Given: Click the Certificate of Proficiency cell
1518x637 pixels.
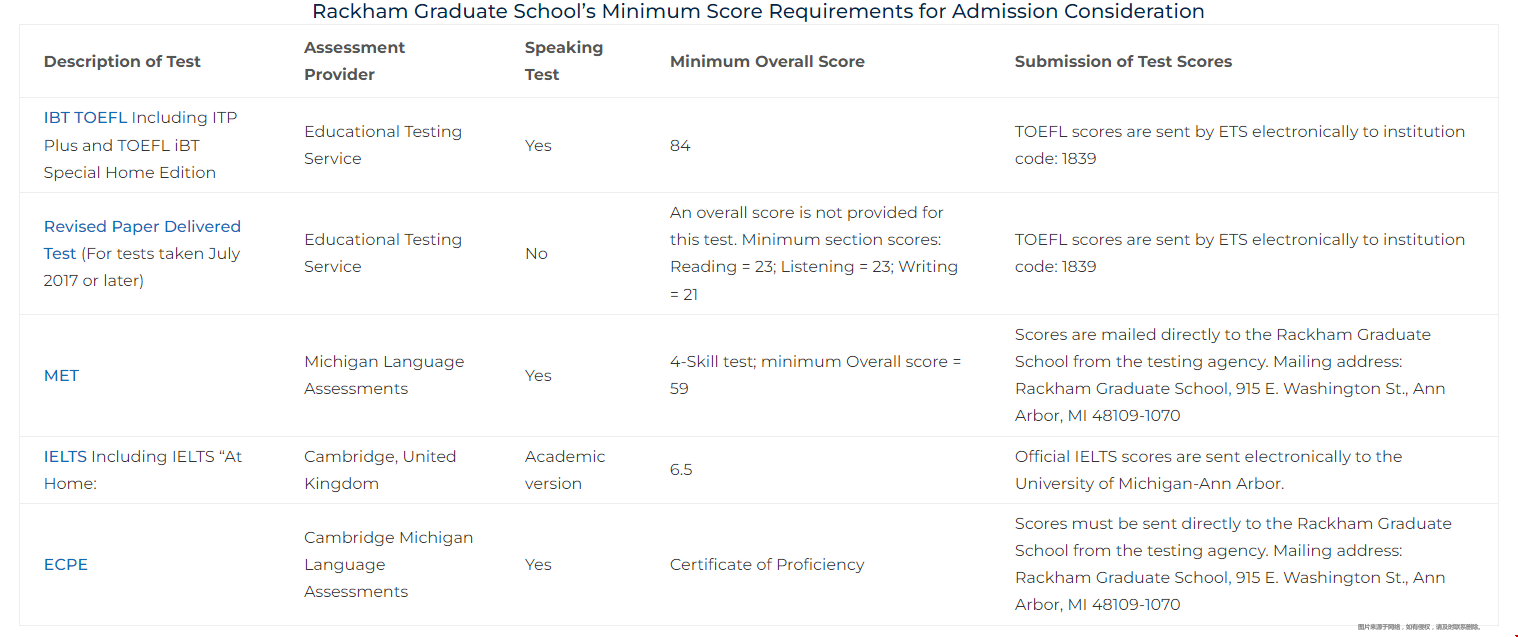Looking at the screenshot, I should tap(767, 565).
